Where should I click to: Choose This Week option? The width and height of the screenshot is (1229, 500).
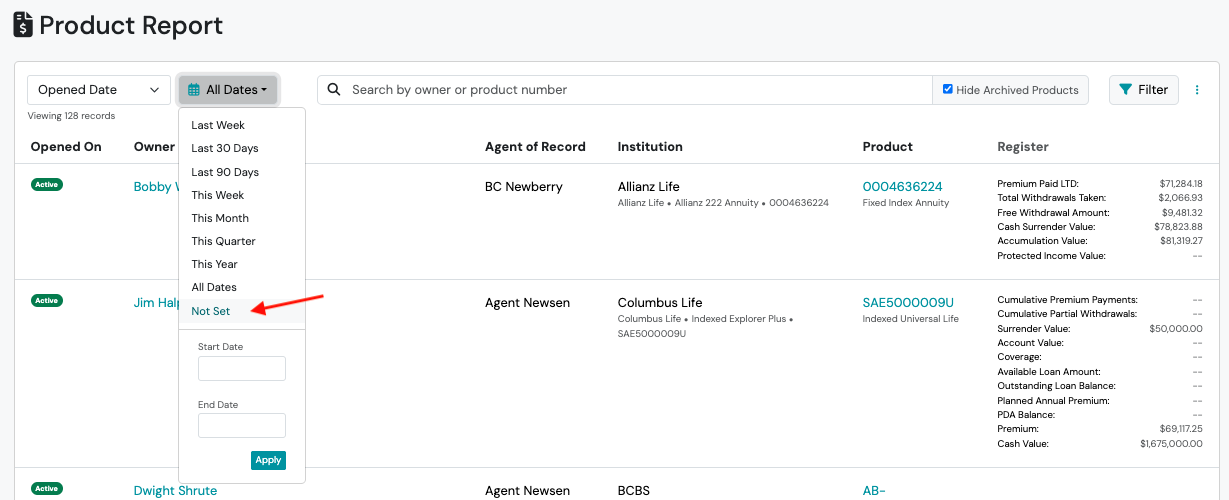[218, 195]
